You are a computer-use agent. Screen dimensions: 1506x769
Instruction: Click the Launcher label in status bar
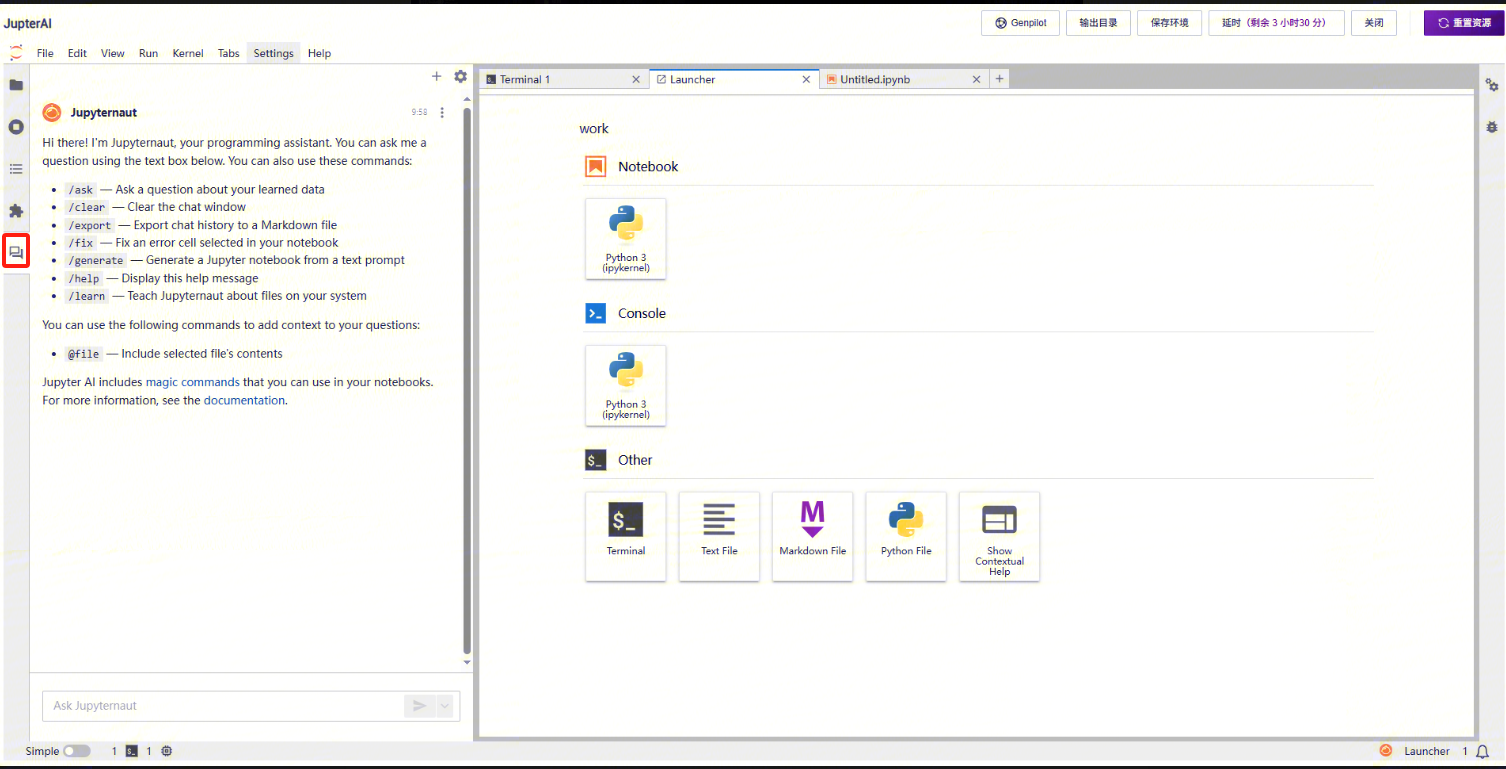[1426, 752]
